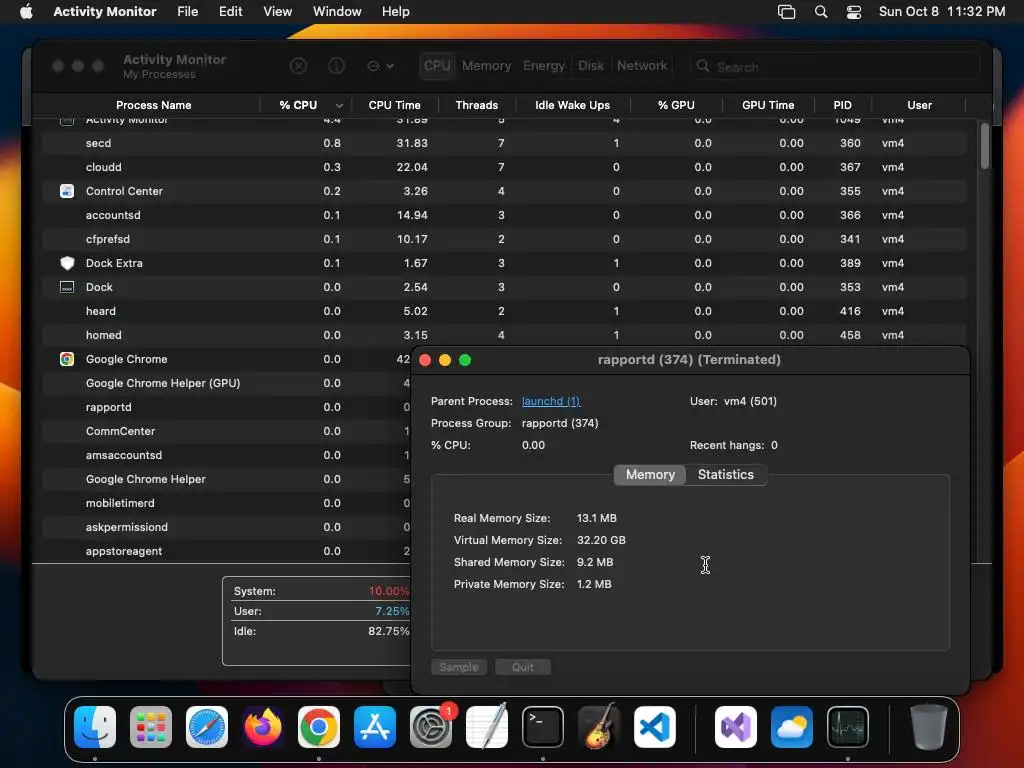Switch to the Energy tab

pos(543,66)
